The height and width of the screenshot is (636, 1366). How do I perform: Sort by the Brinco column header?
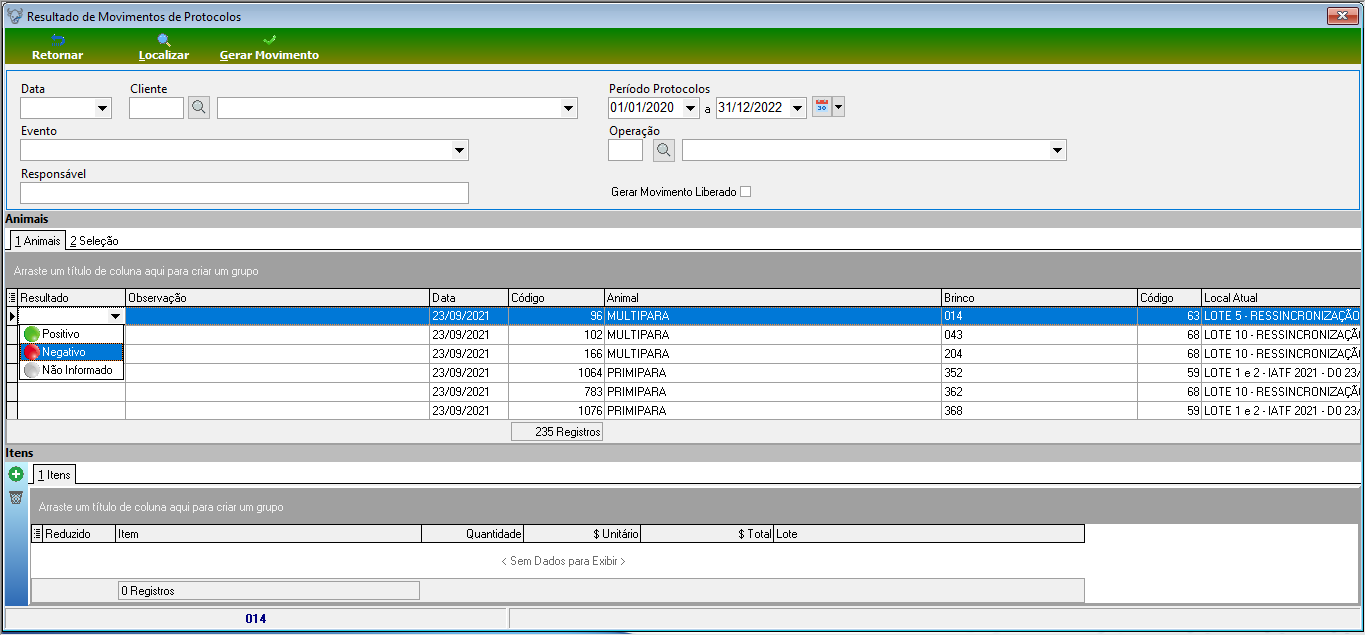[x=1039, y=298]
